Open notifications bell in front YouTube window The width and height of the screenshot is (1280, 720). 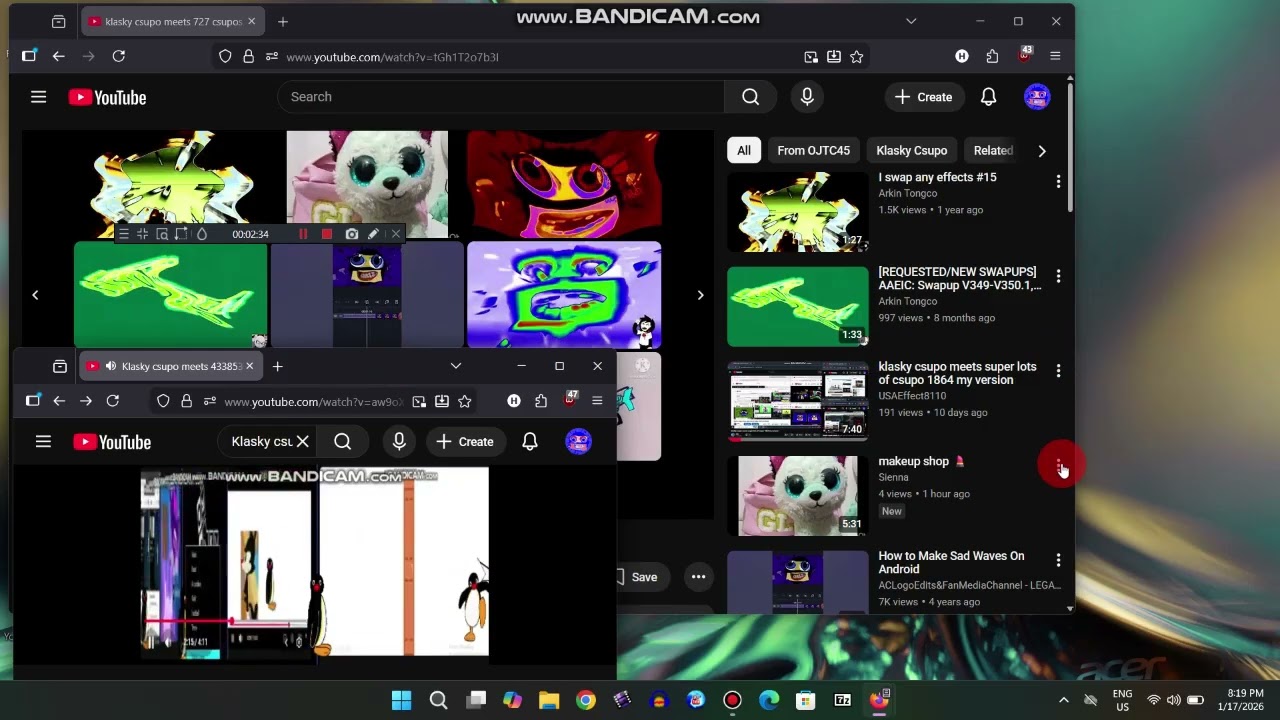tap(530, 442)
